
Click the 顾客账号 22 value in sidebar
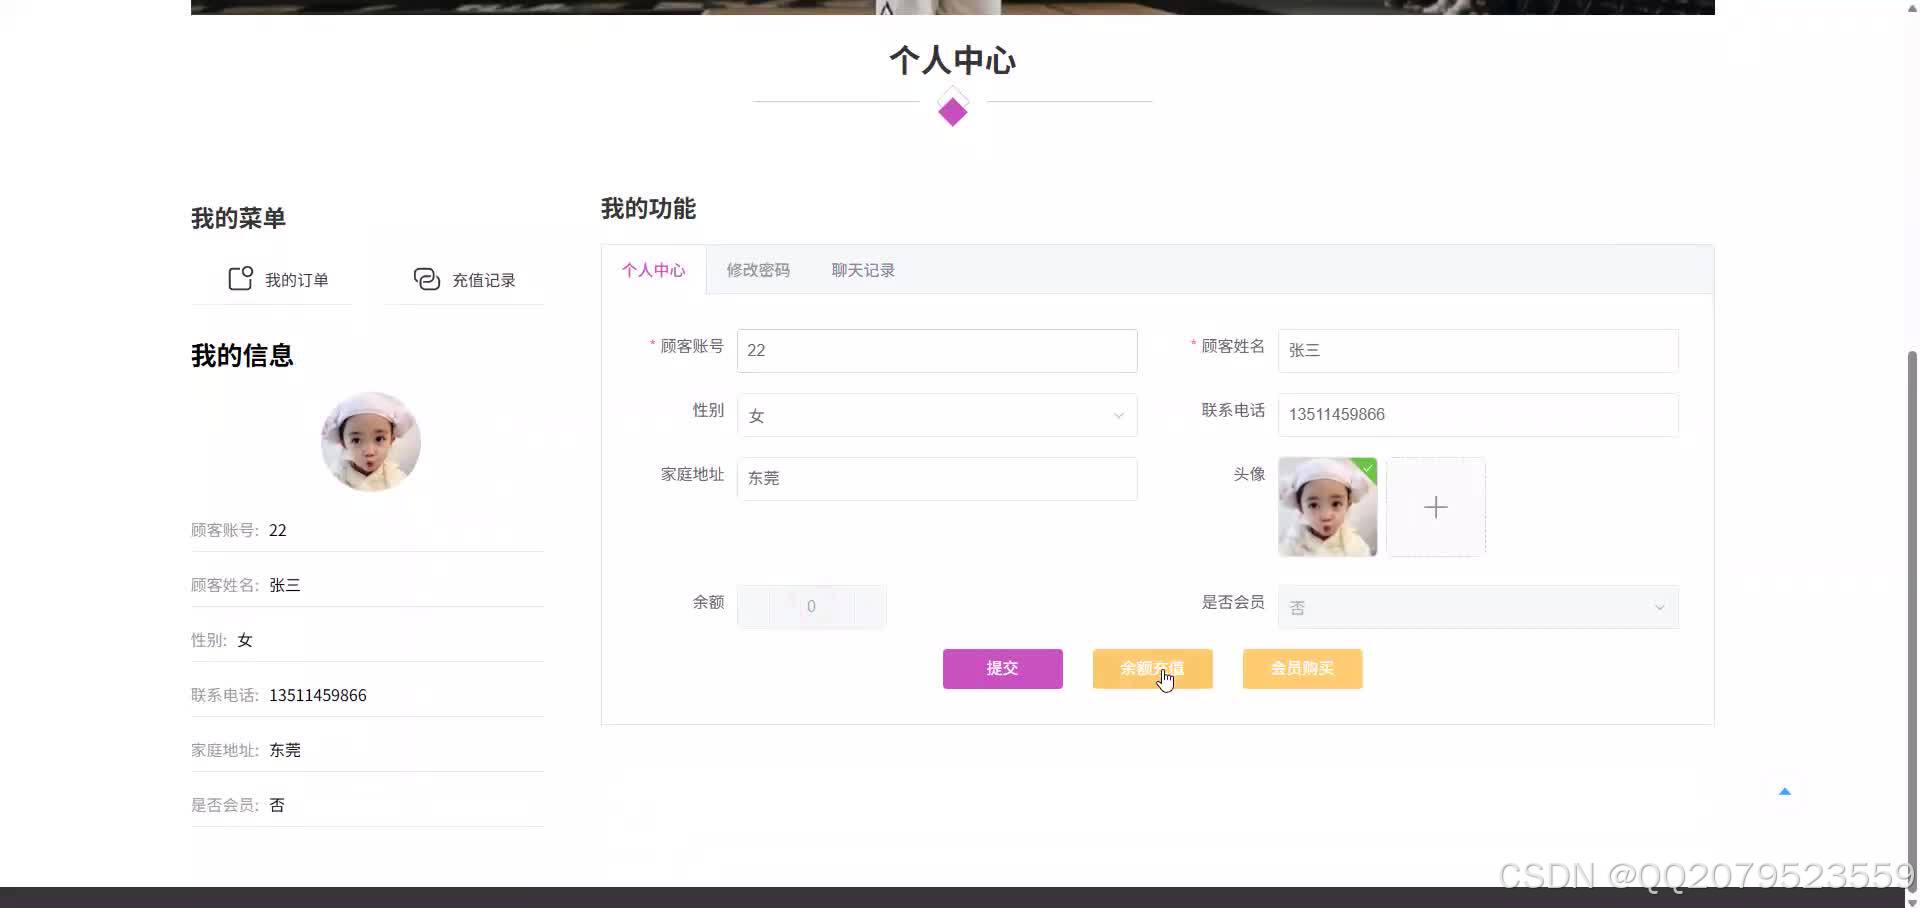point(278,530)
